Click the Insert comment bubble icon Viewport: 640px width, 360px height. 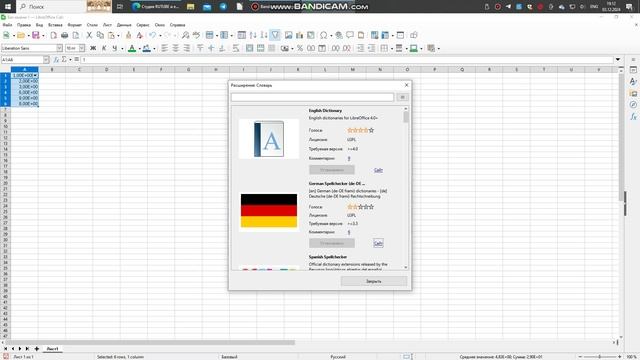tap(350, 35)
